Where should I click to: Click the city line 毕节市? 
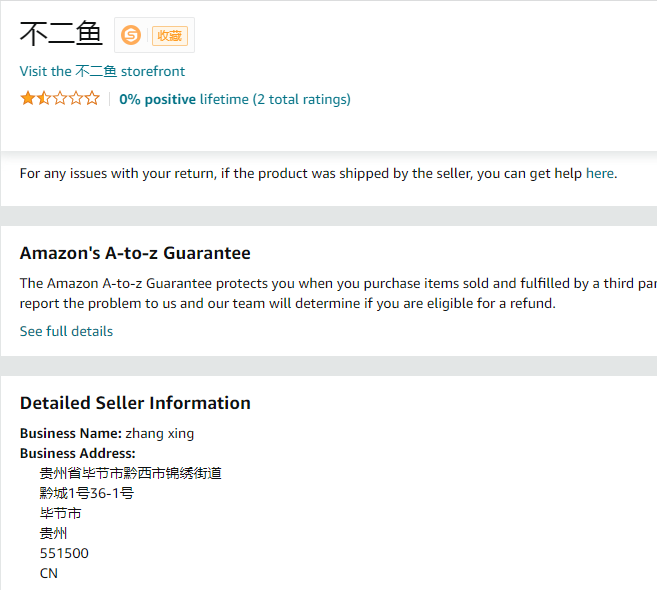(60, 513)
